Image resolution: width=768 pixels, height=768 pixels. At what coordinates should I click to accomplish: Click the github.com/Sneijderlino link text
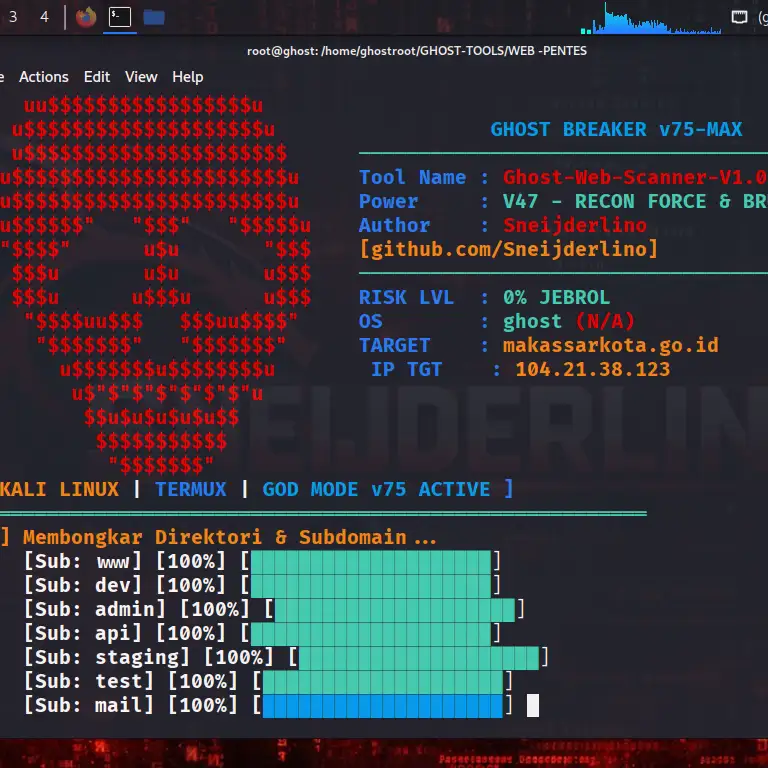pos(508,249)
